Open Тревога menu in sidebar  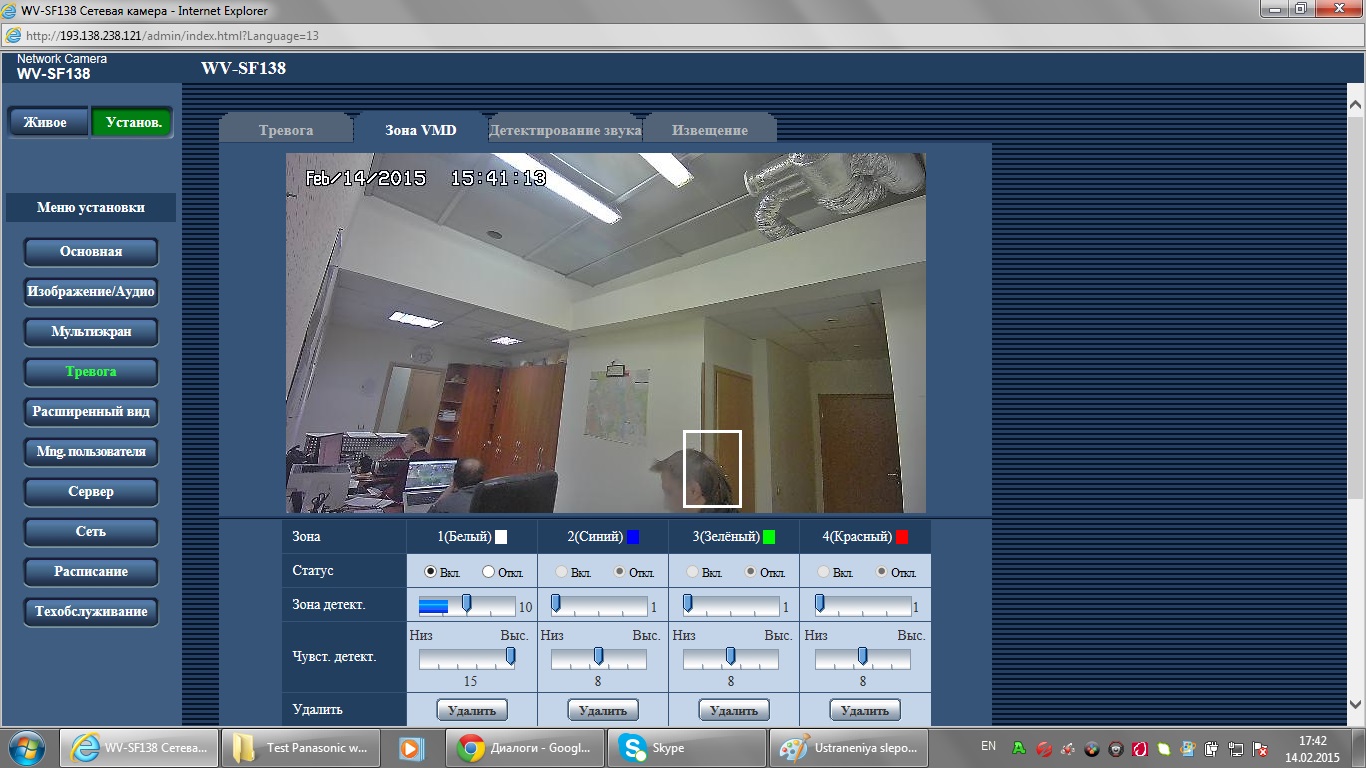point(91,372)
